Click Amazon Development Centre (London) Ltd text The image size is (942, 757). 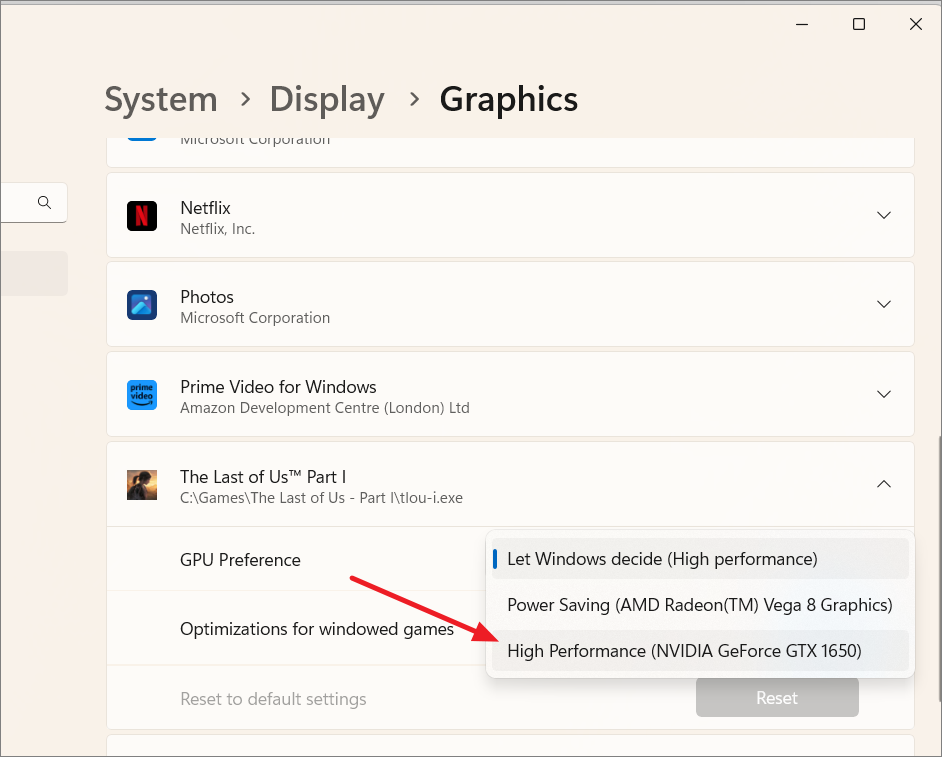(x=325, y=408)
